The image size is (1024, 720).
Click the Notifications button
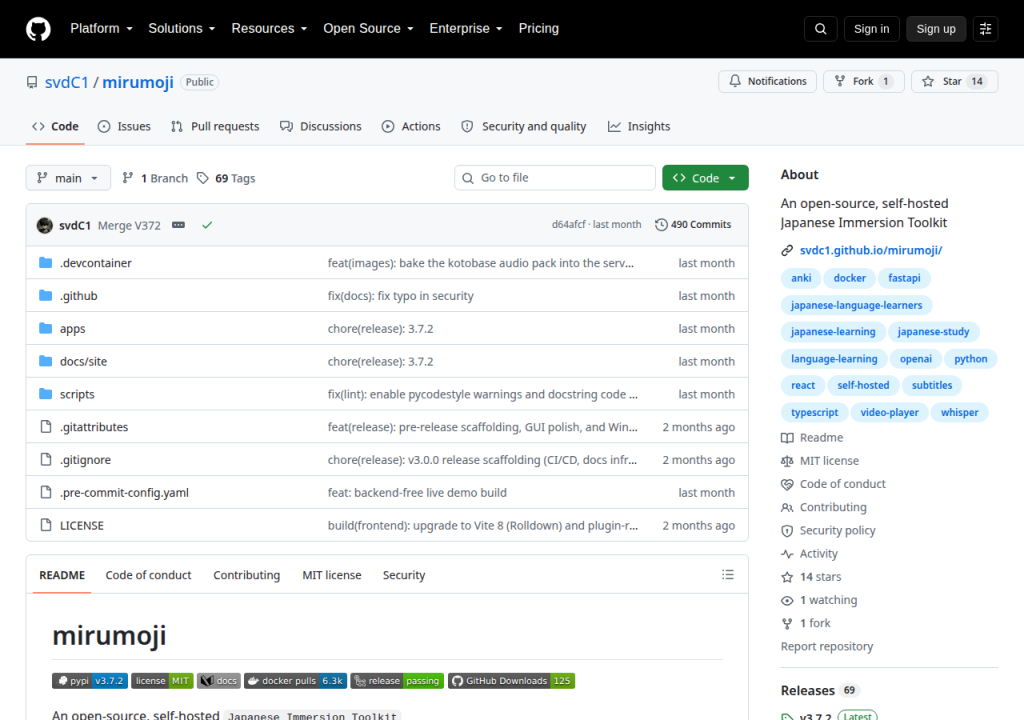[767, 82]
